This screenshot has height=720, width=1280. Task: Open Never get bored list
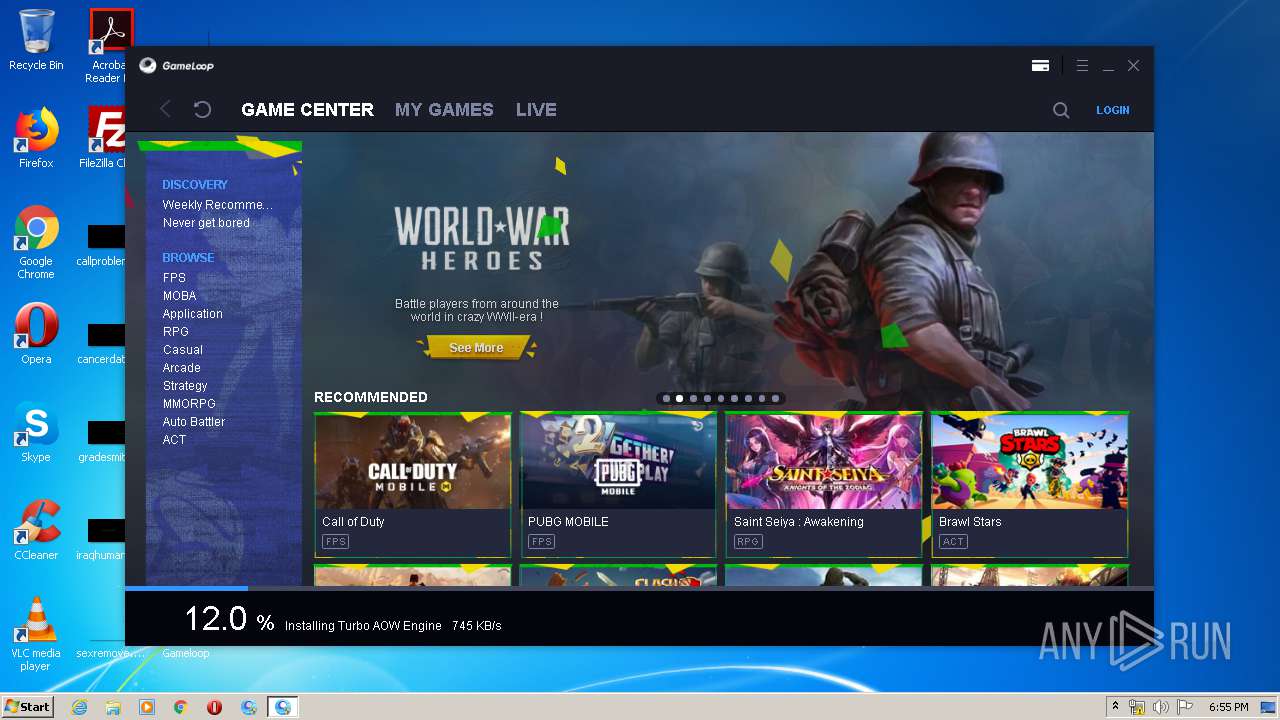point(206,223)
